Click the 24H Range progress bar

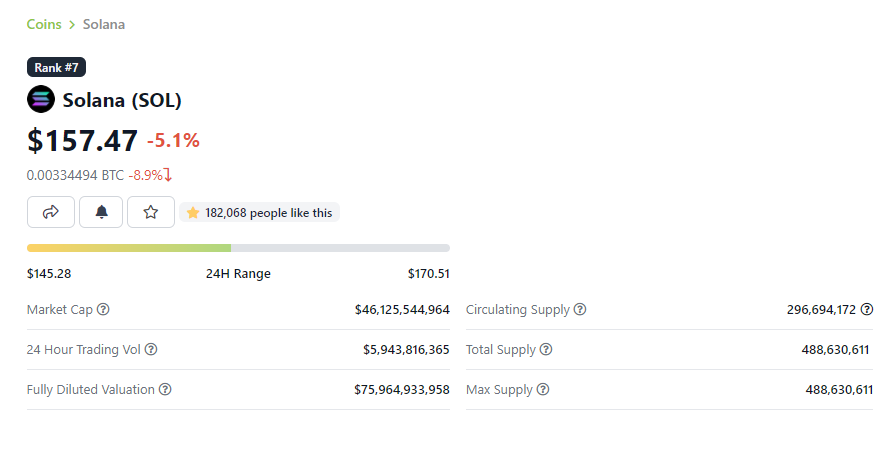pos(238,248)
